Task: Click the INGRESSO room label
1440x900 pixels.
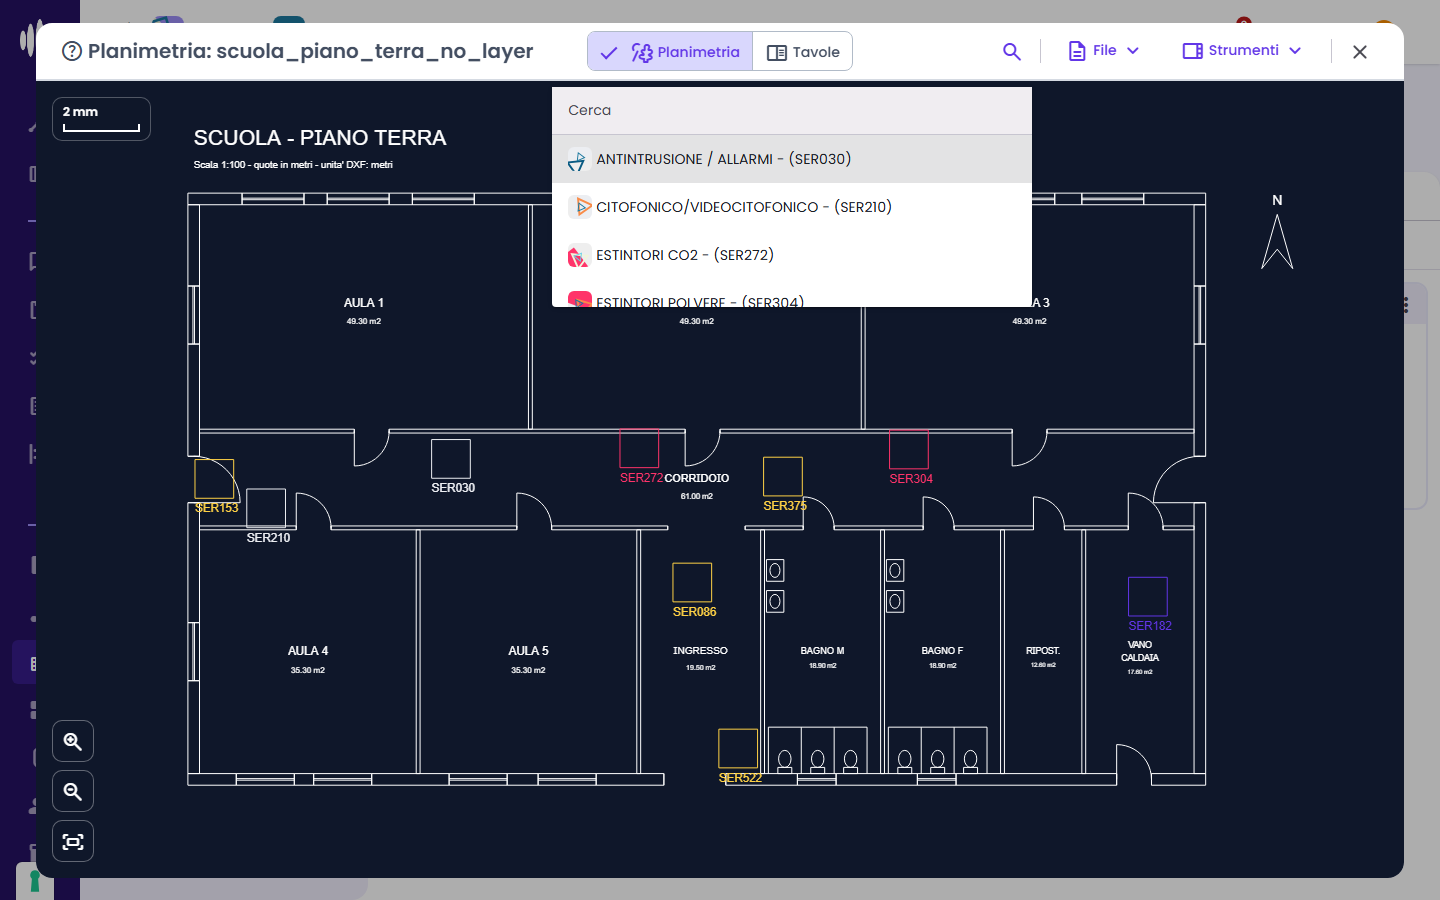Action: (x=700, y=651)
